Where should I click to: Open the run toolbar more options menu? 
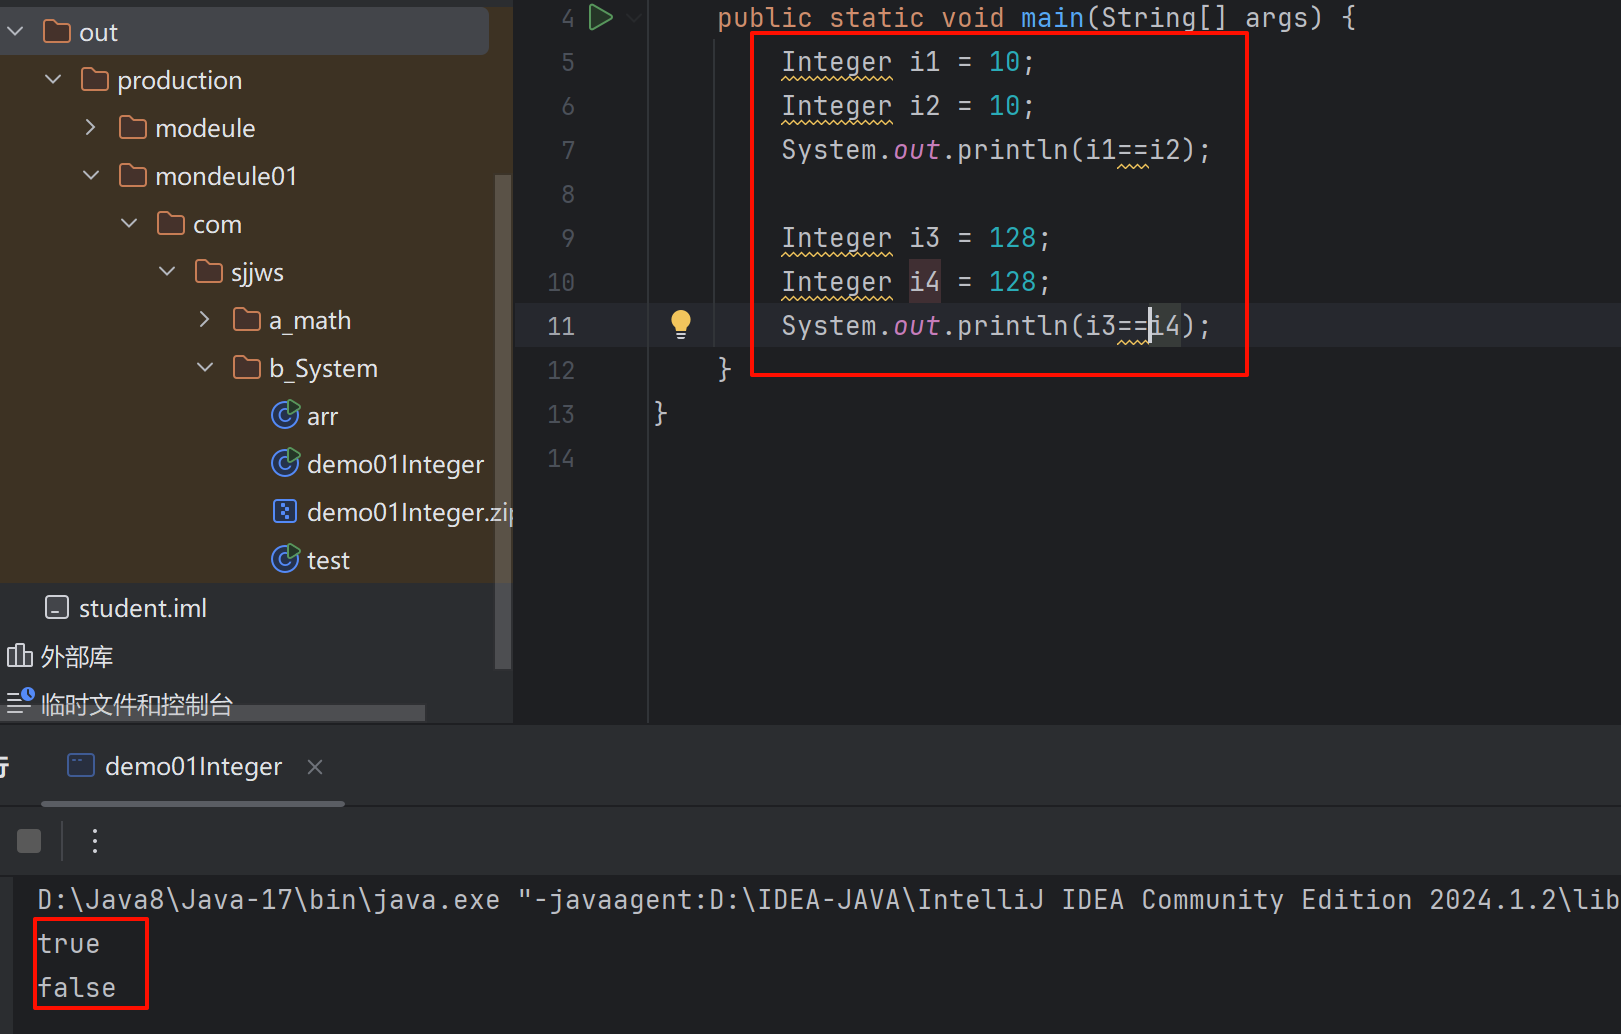[95, 841]
